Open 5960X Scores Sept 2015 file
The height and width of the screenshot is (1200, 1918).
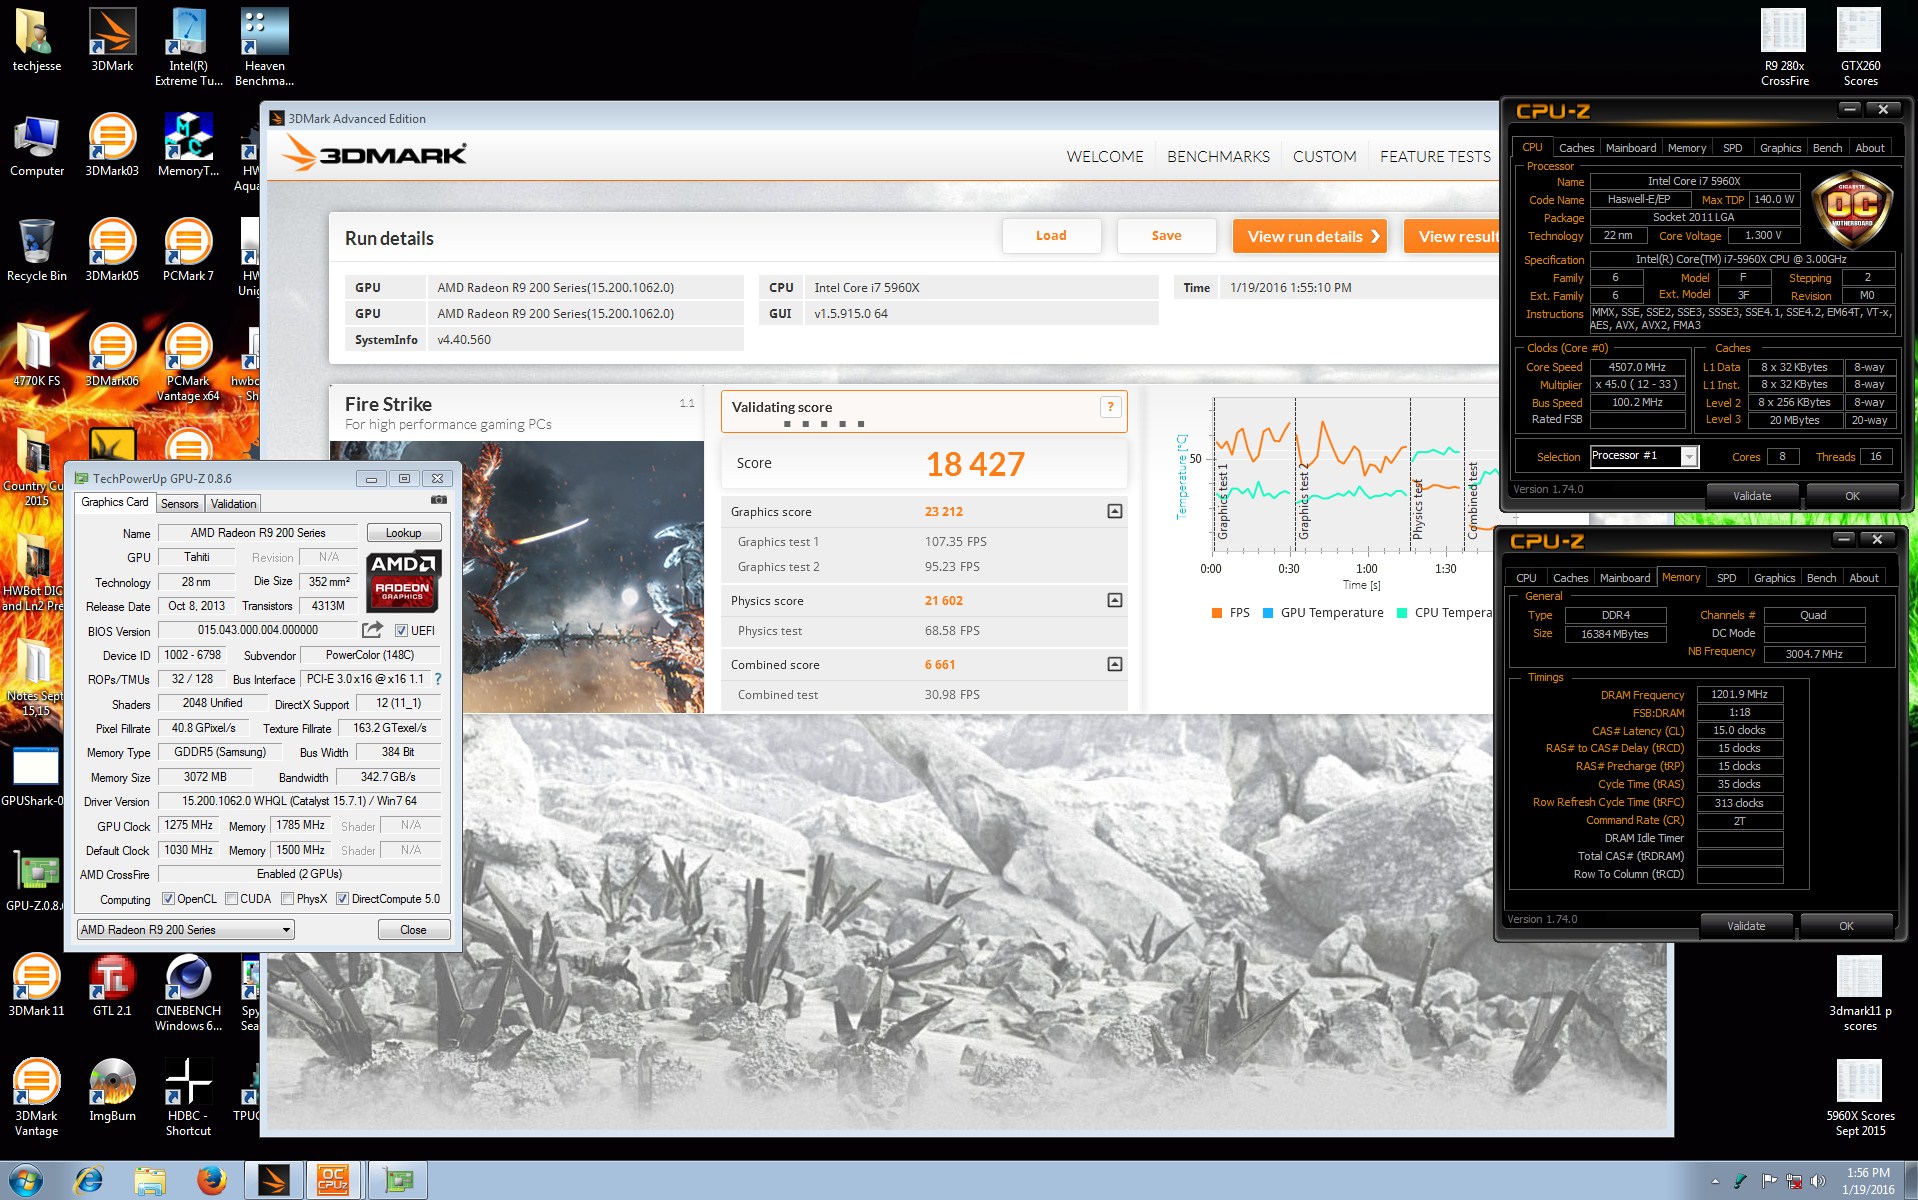[x=1860, y=1097]
